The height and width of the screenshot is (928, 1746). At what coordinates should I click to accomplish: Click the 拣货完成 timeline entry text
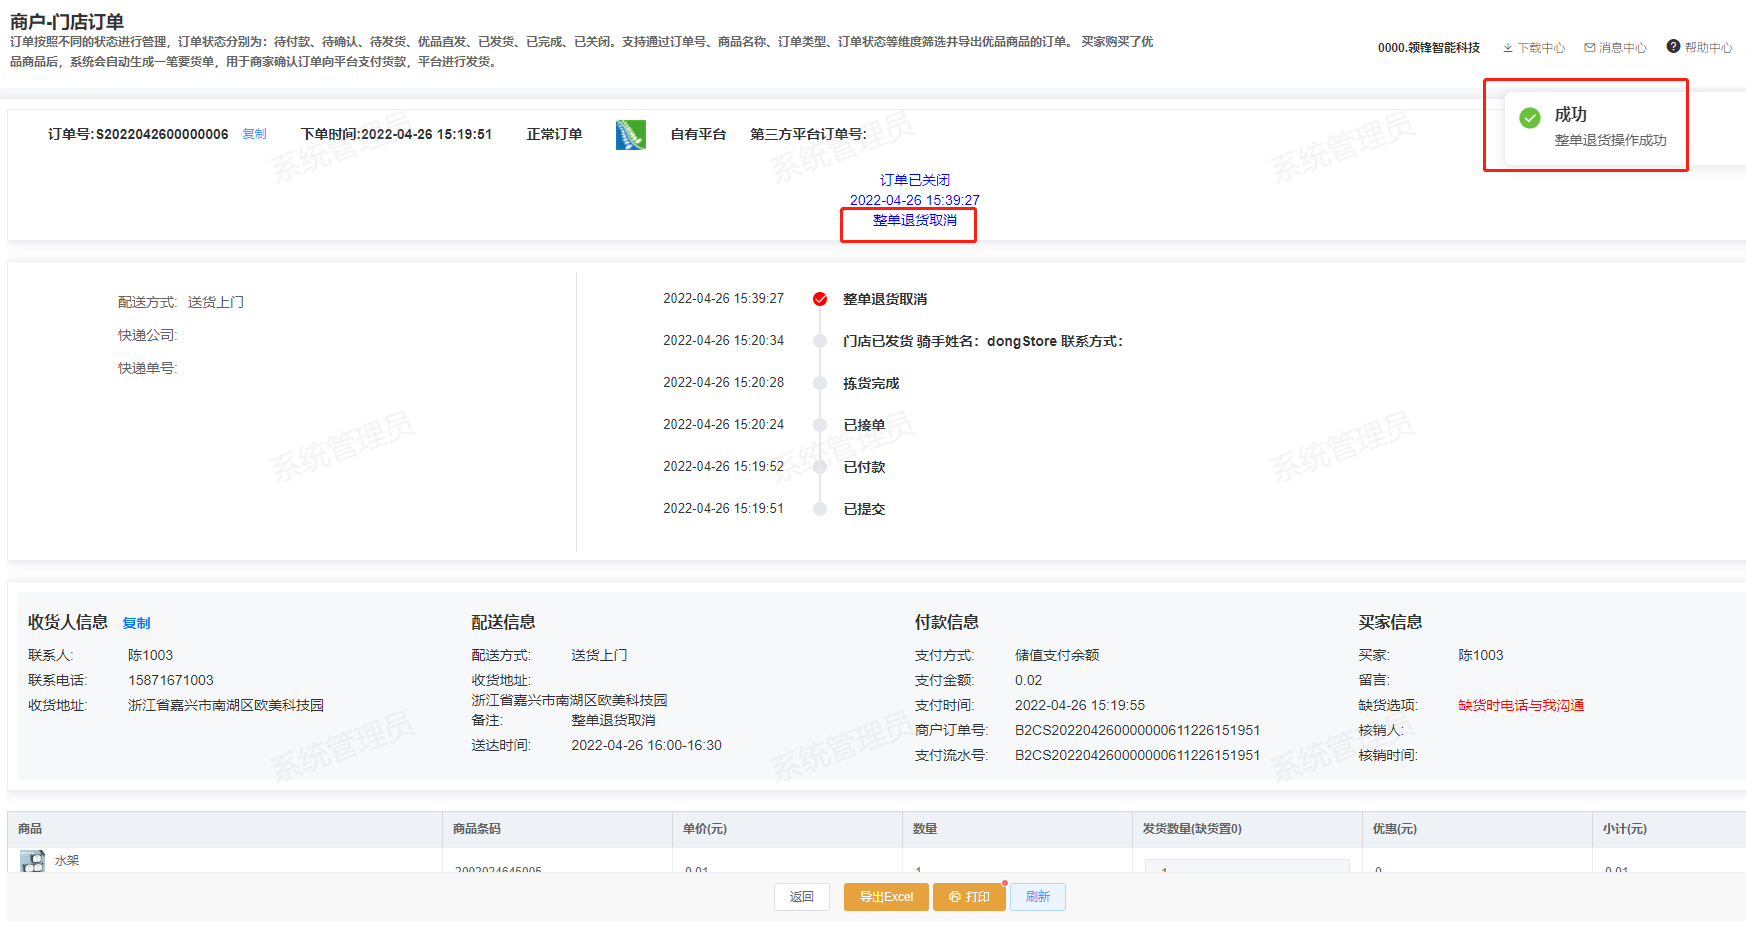[871, 383]
